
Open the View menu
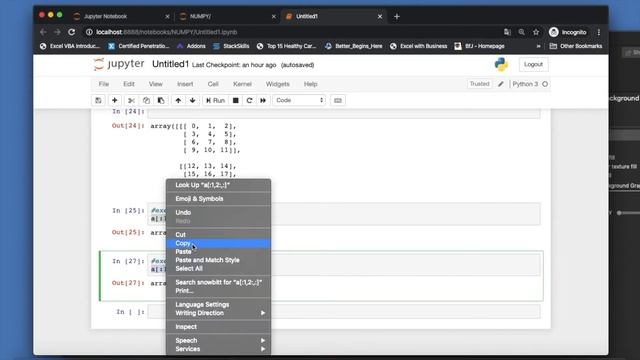click(x=156, y=84)
